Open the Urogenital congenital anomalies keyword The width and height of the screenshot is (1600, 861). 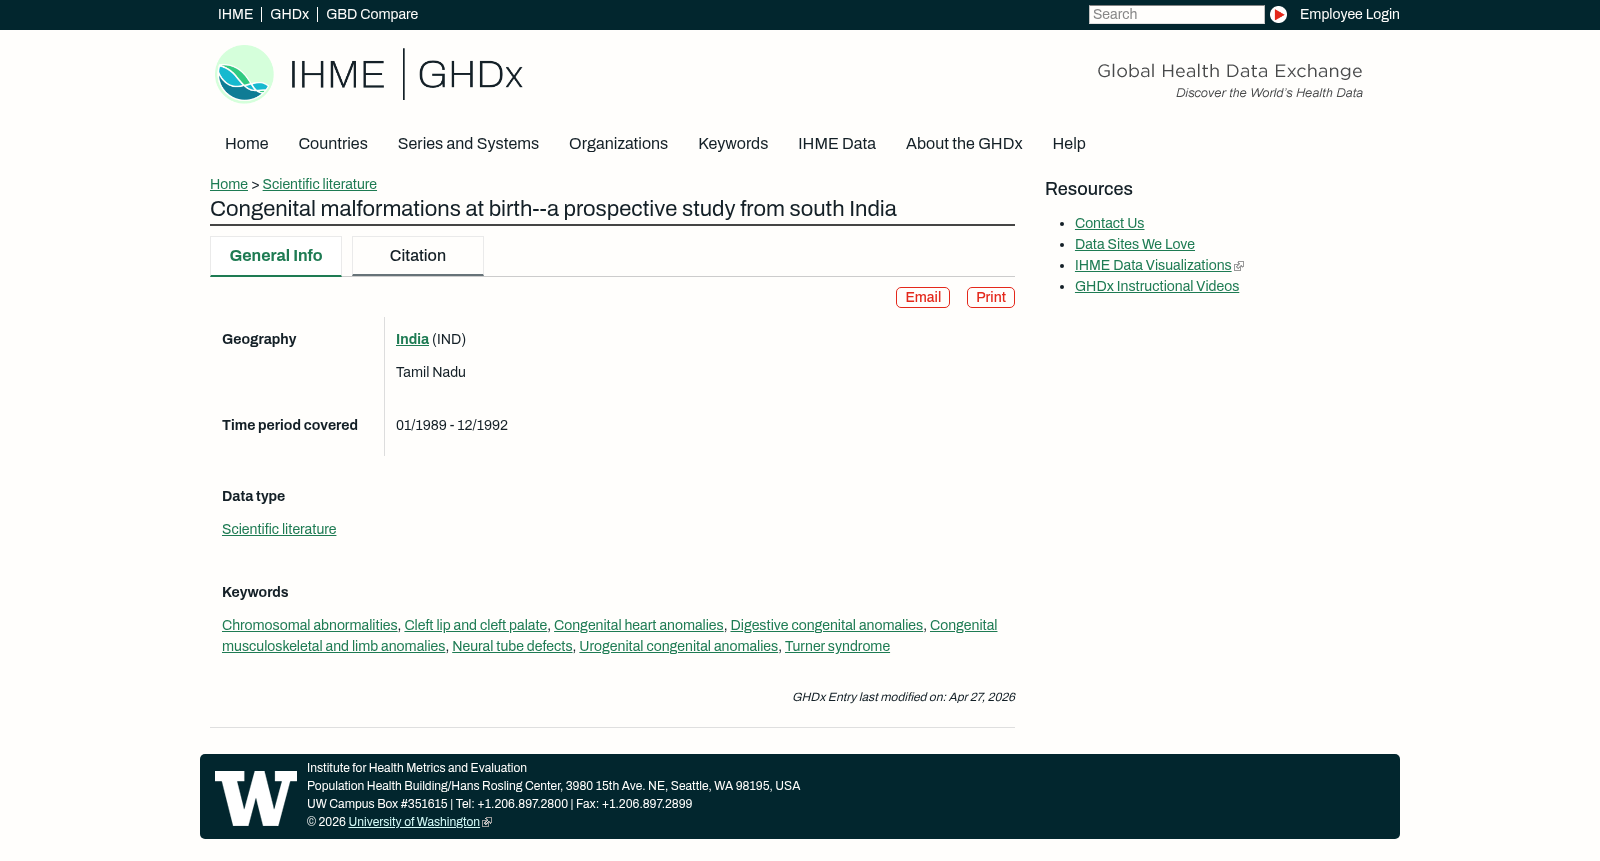click(x=678, y=646)
